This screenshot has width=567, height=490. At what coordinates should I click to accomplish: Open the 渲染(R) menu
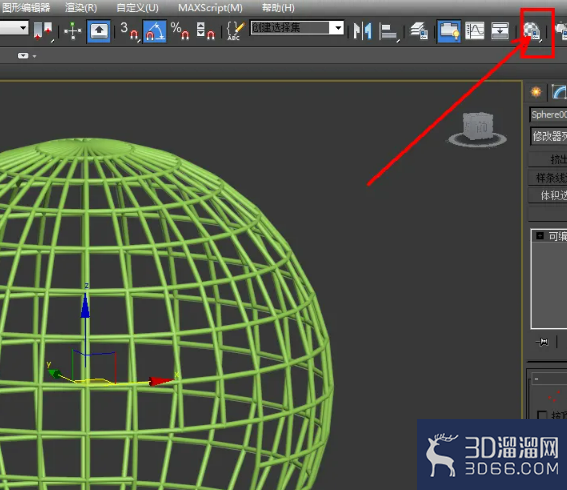81,8
